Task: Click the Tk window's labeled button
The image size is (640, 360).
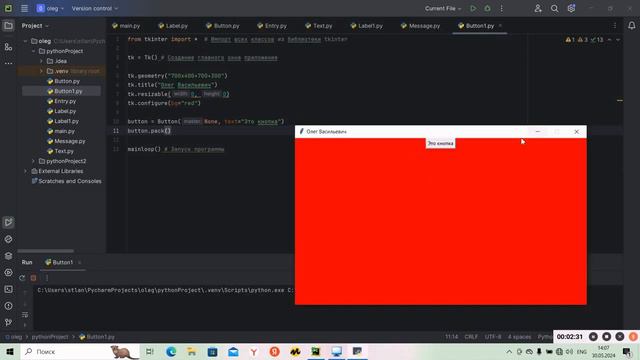Action: pos(440,144)
